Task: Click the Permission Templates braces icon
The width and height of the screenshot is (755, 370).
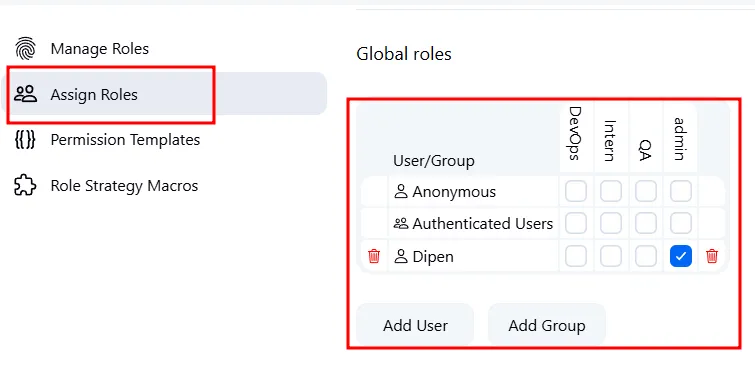Action: tap(26, 140)
